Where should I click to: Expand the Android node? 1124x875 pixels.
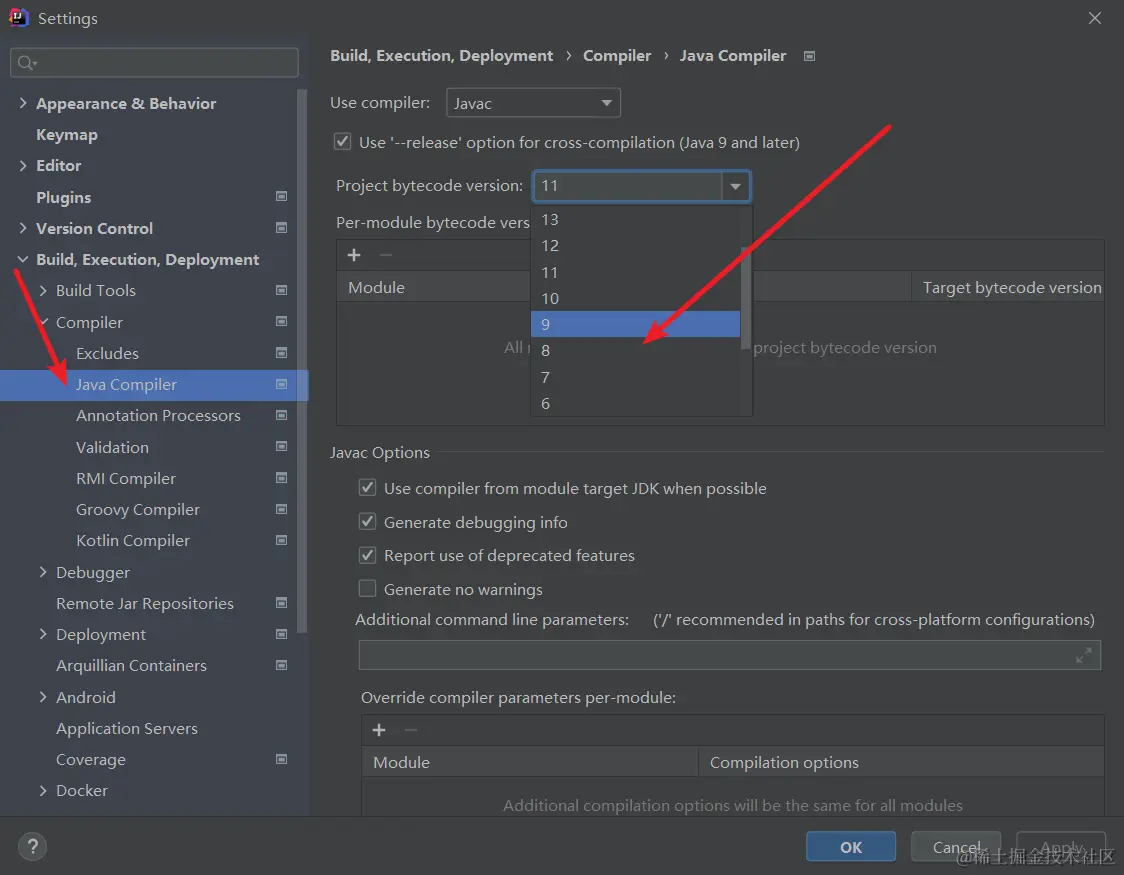(43, 697)
